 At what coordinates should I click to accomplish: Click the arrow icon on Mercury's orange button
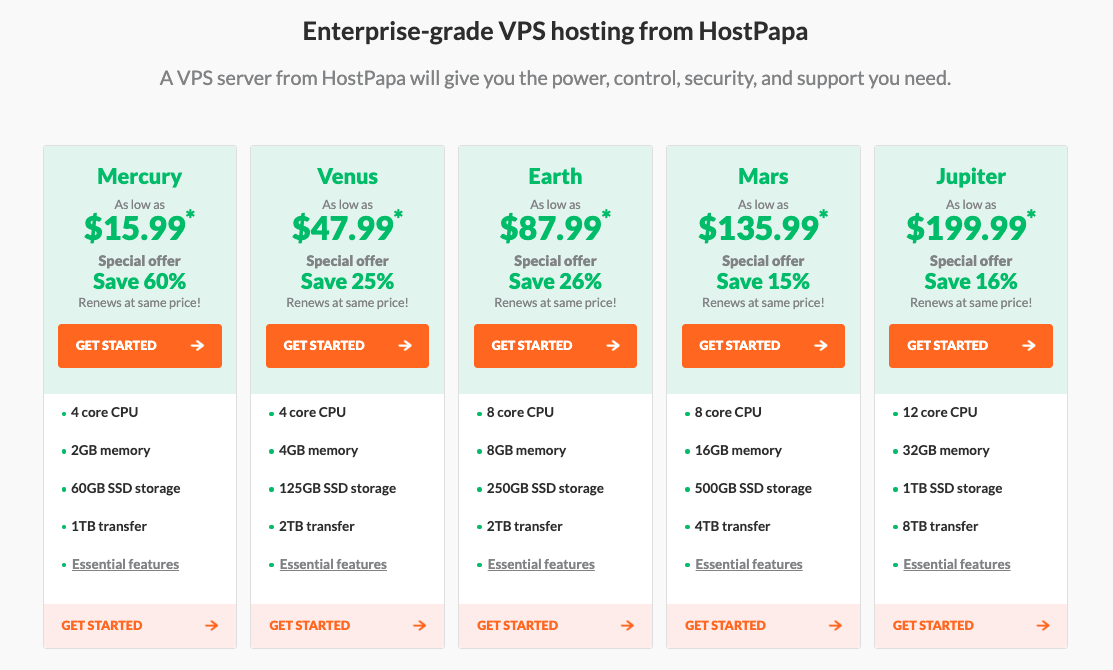pos(197,346)
